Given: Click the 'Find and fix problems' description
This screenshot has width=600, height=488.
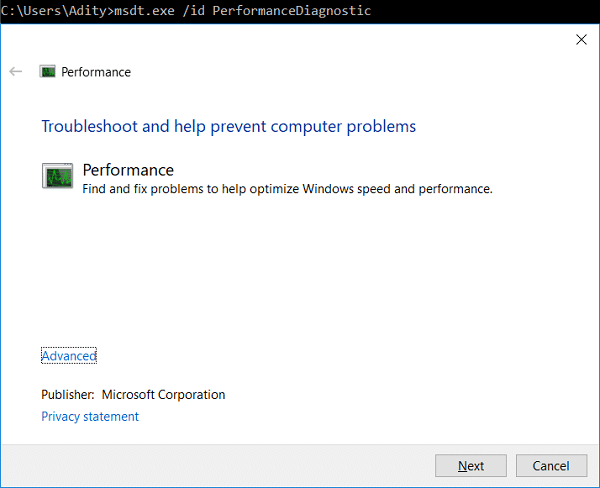Looking at the screenshot, I should (x=287, y=189).
